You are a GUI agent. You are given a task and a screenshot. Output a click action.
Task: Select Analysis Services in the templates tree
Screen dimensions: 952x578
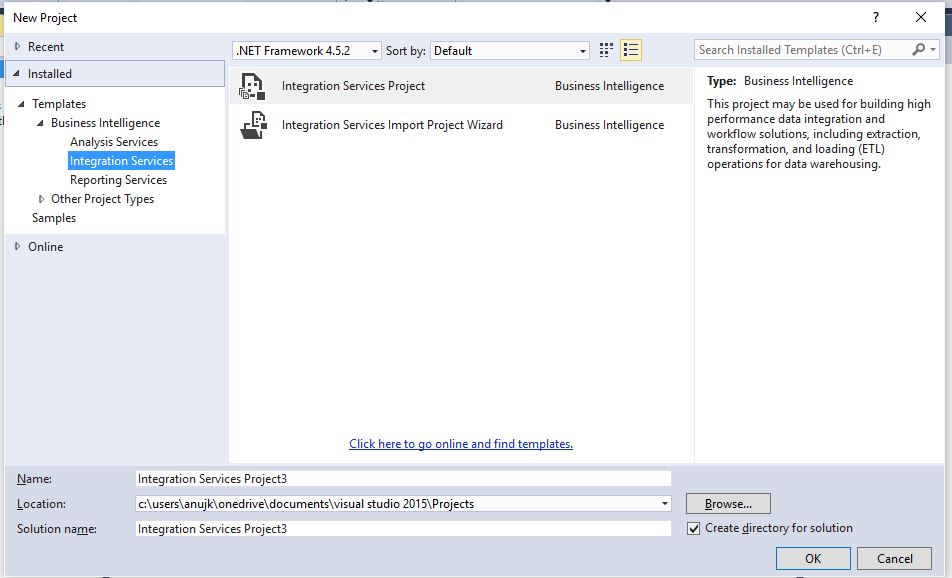coord(113,141)
